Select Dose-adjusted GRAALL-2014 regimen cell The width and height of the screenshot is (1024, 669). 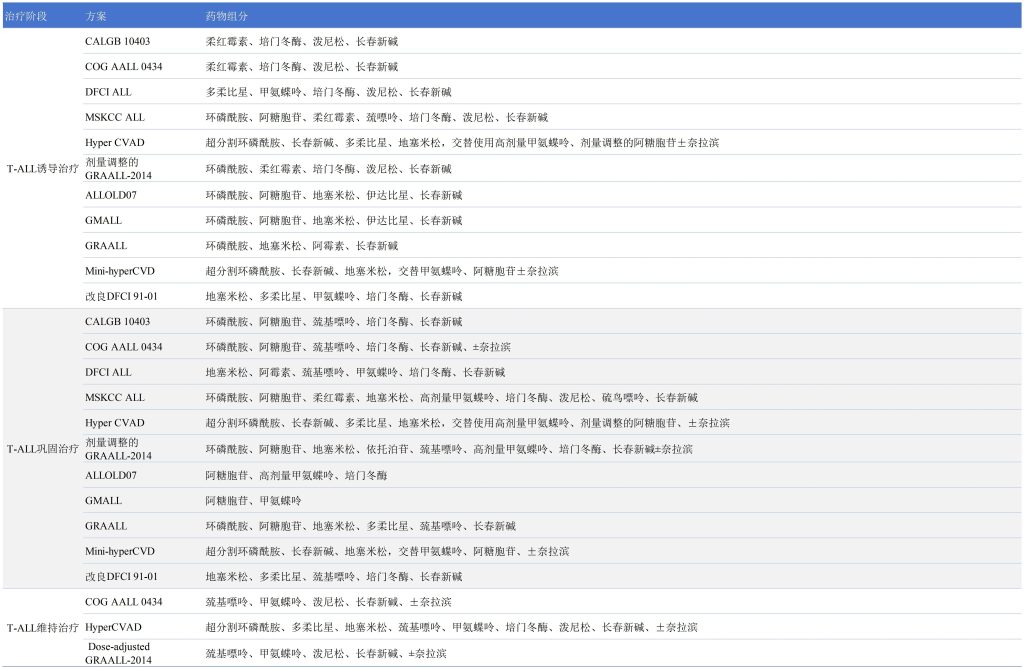(x=118, y=653)
